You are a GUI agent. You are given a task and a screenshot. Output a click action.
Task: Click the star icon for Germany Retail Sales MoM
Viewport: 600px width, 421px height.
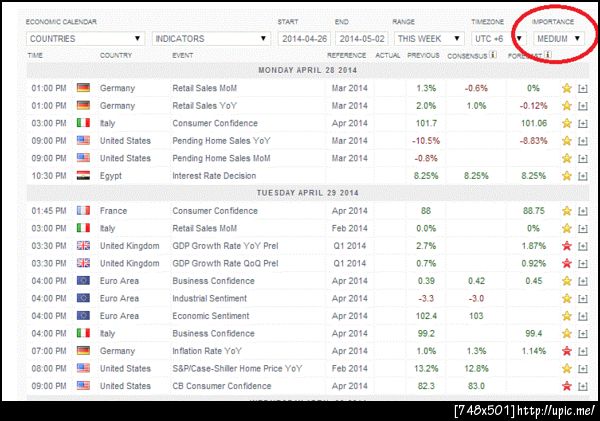tap(566, 88)
